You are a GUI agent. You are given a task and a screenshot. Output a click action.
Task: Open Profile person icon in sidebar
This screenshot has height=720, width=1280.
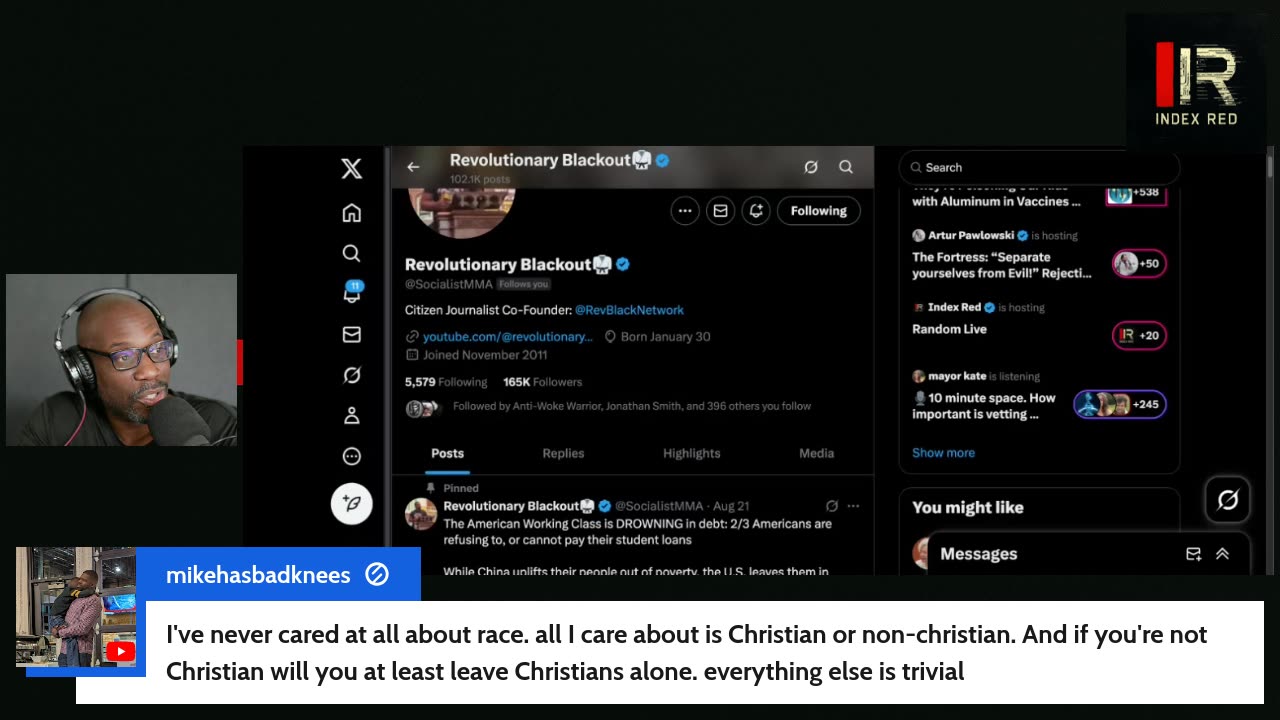[x=351, y=415]
